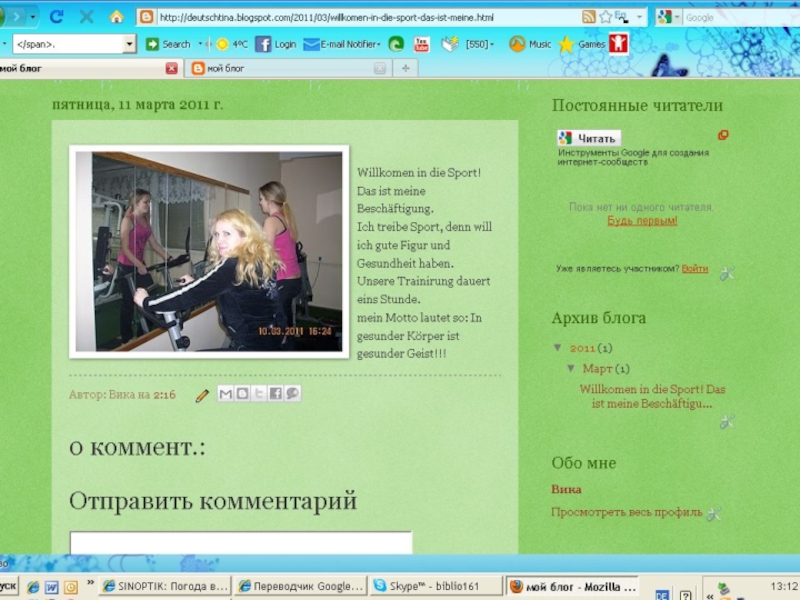Open YouTube from the toolbar icon
The image size is (800, 600).
(x=422, y=44)
